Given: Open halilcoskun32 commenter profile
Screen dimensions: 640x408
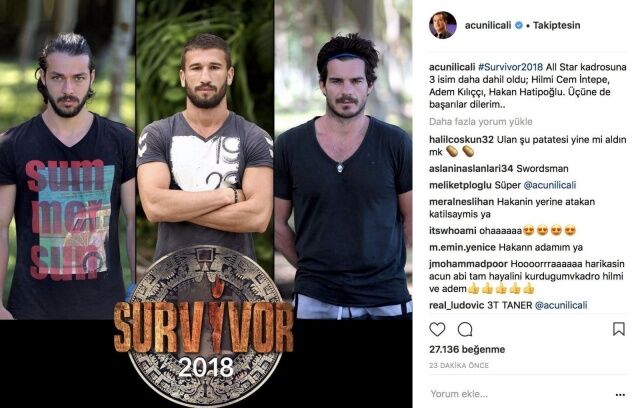Looking at the screenshot, I should tap(461, 140).
